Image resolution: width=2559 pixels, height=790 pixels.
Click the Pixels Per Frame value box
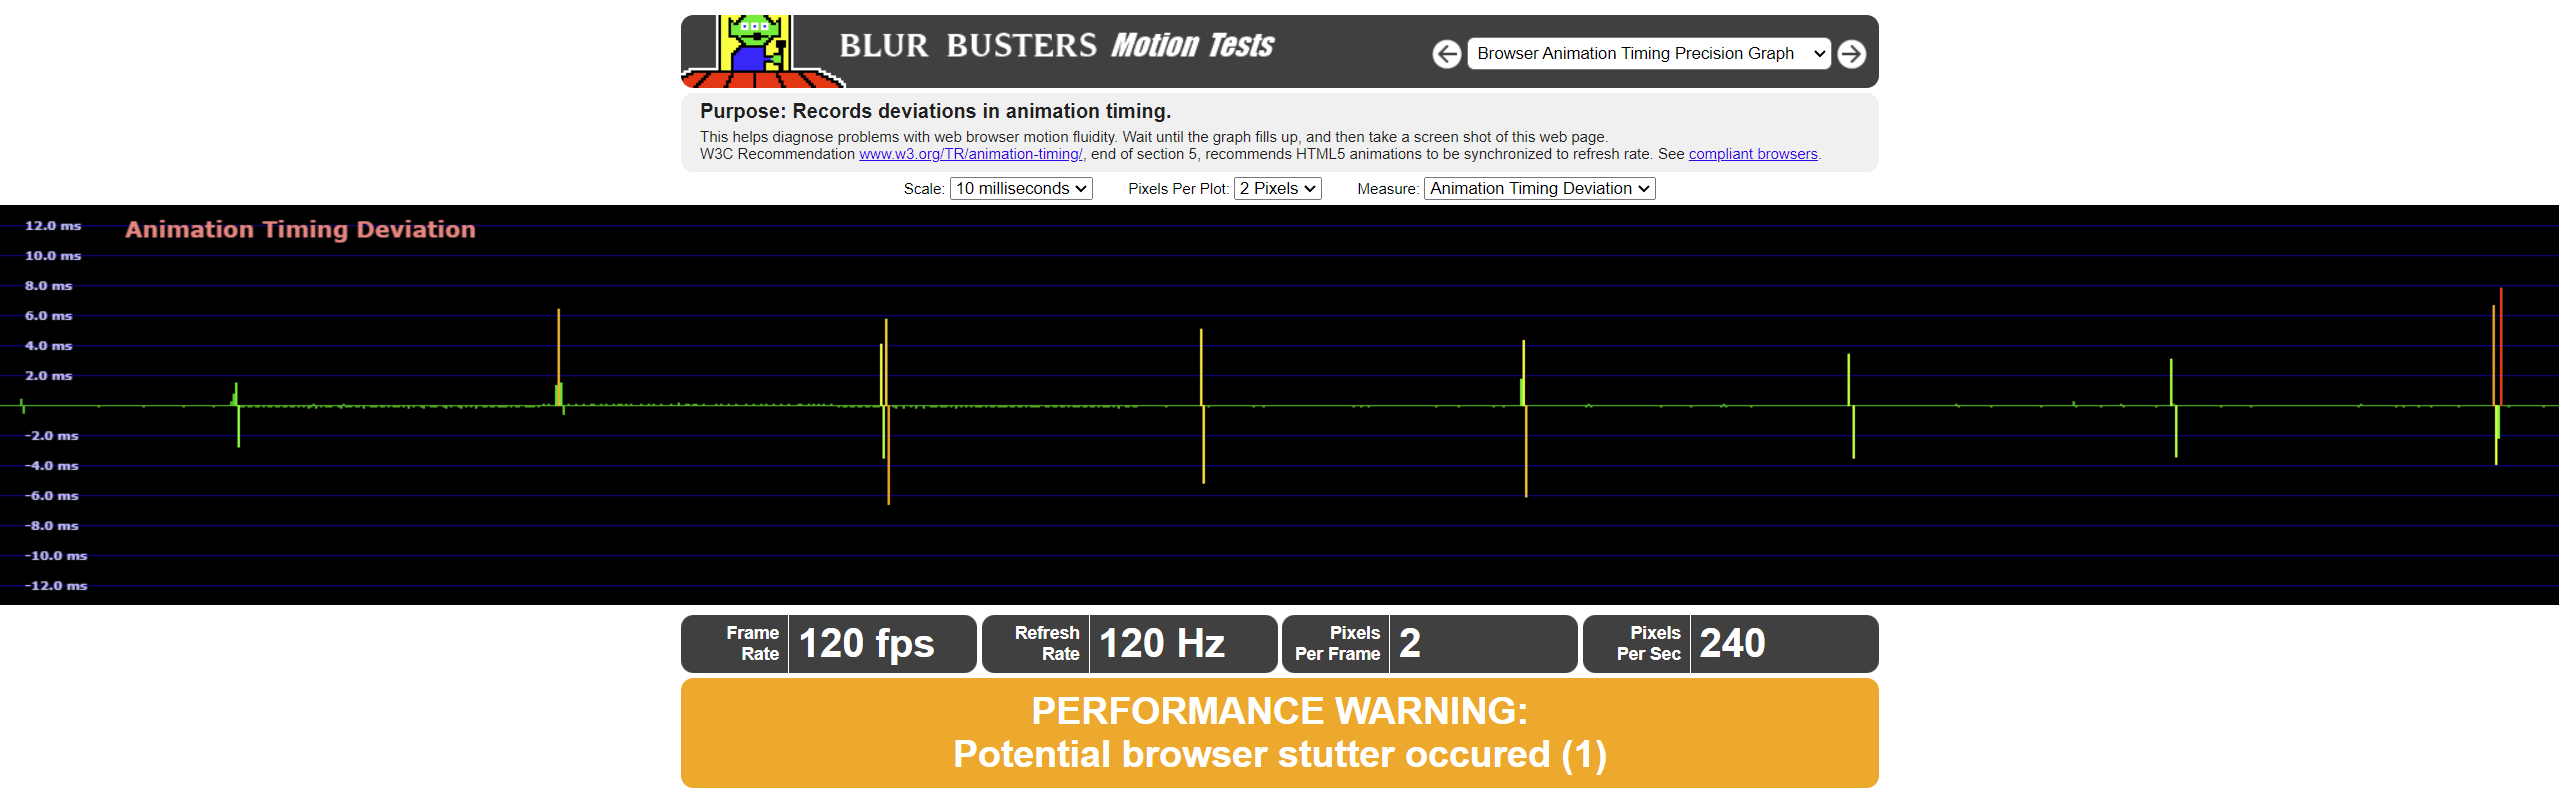coord(1480,644)
